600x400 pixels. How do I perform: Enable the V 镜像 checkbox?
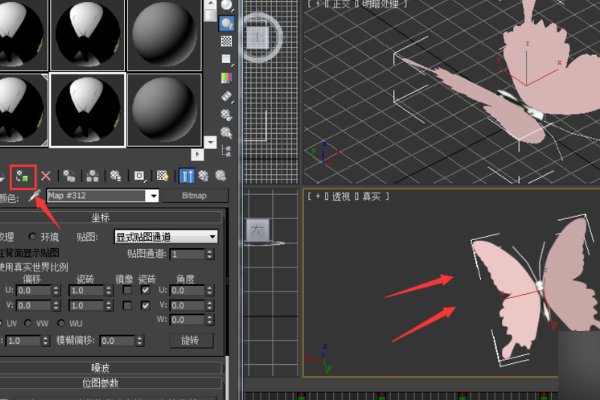pyautogui.click(x=127, y=305)
